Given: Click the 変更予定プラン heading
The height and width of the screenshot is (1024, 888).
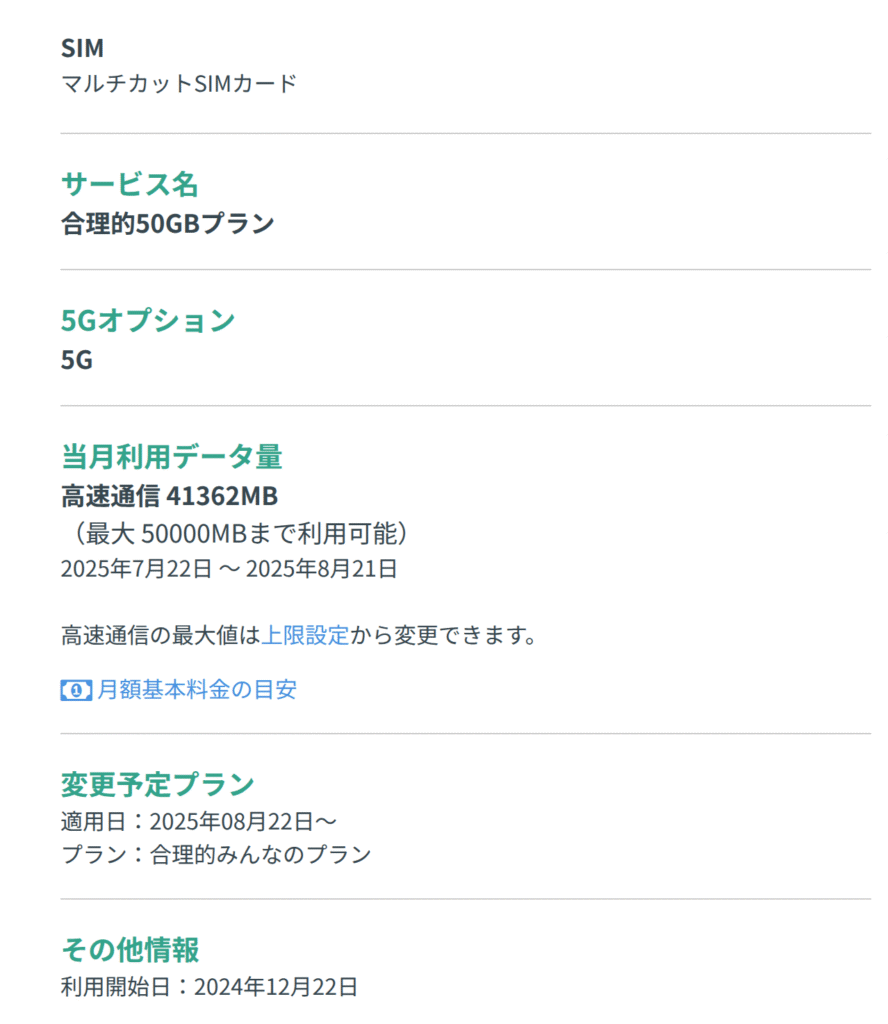Looking at the screenshot, I should (x=158, y=784).
